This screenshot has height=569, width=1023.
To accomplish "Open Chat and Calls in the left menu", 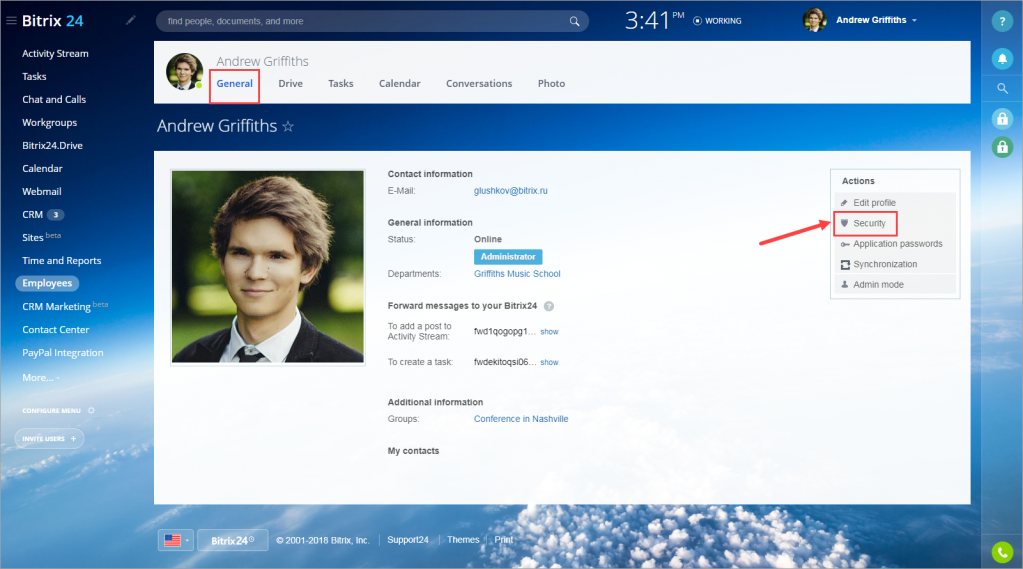I will (x=54, y=99).
